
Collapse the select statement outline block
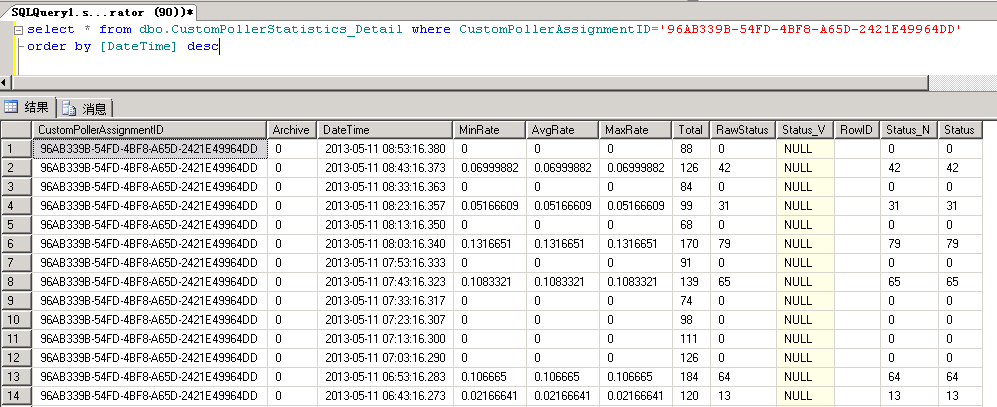click(x=18, y=30)
